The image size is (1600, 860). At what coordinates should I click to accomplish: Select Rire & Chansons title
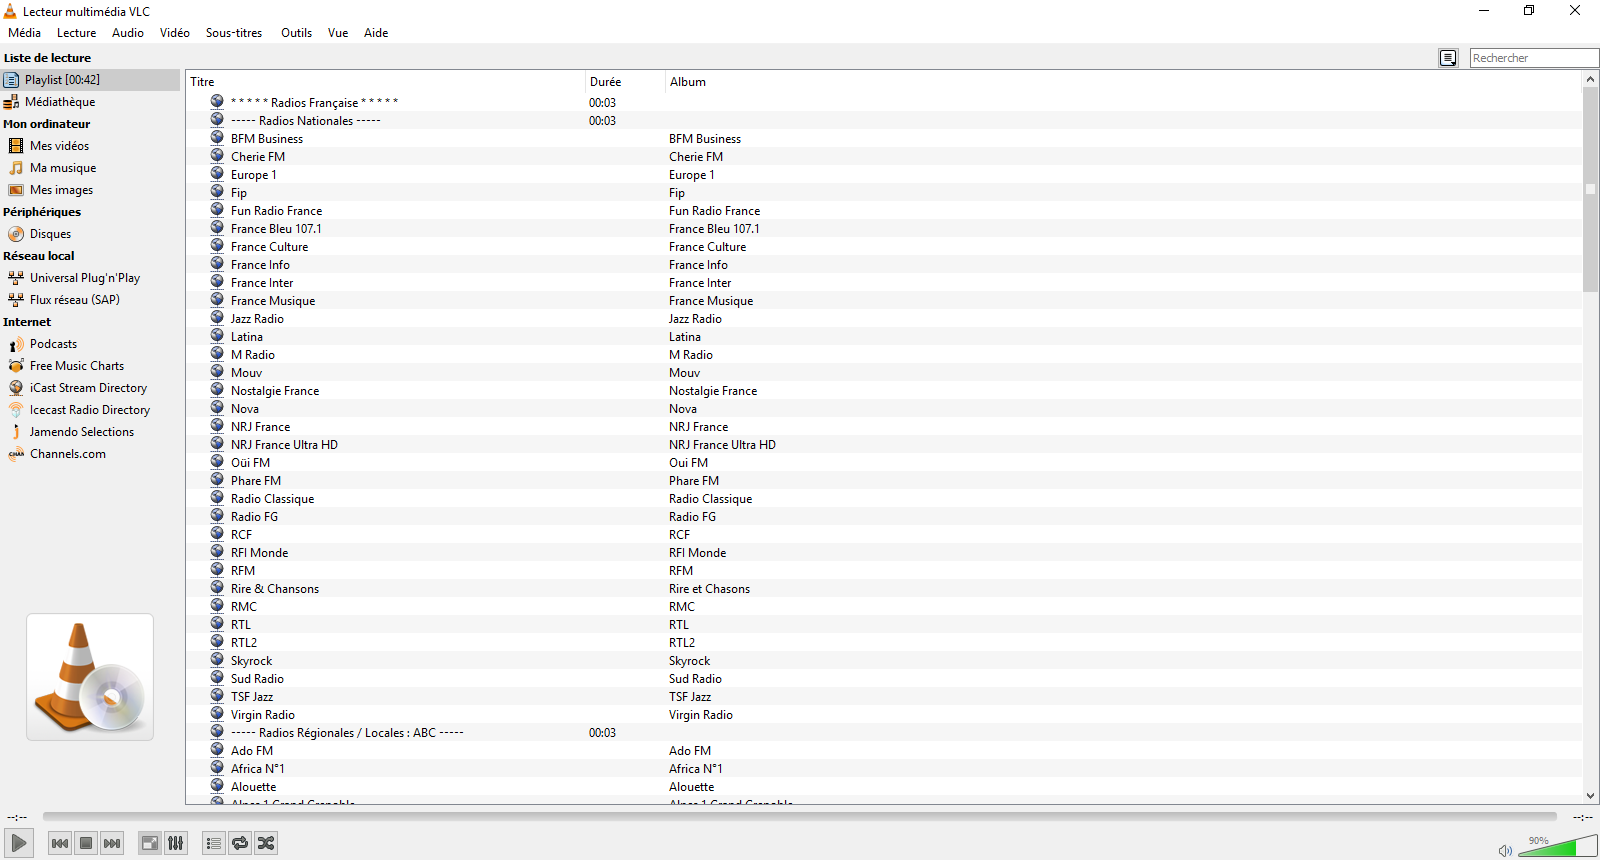(x=275, y=589)
